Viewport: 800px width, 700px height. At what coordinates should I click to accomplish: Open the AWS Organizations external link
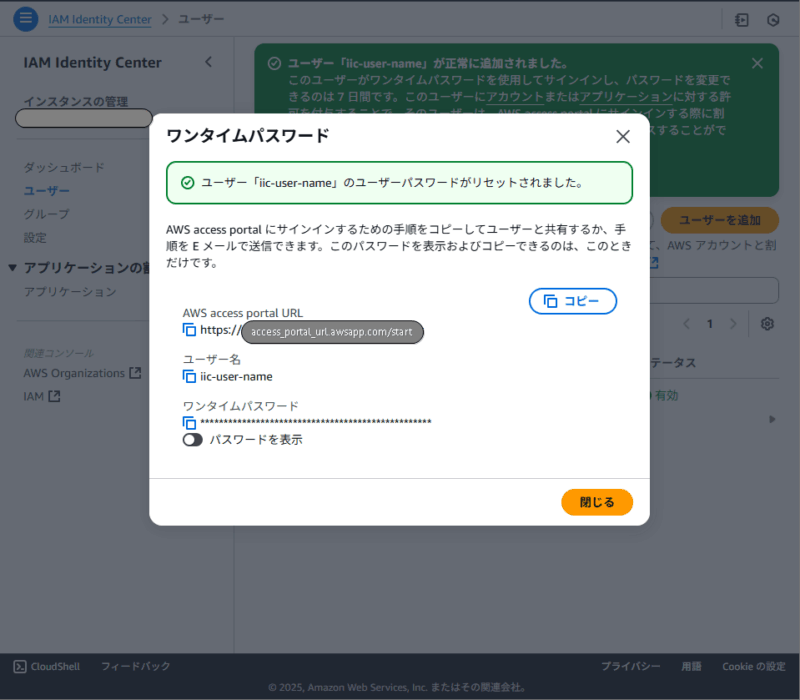pyautogui.click(x=82, y=373)
